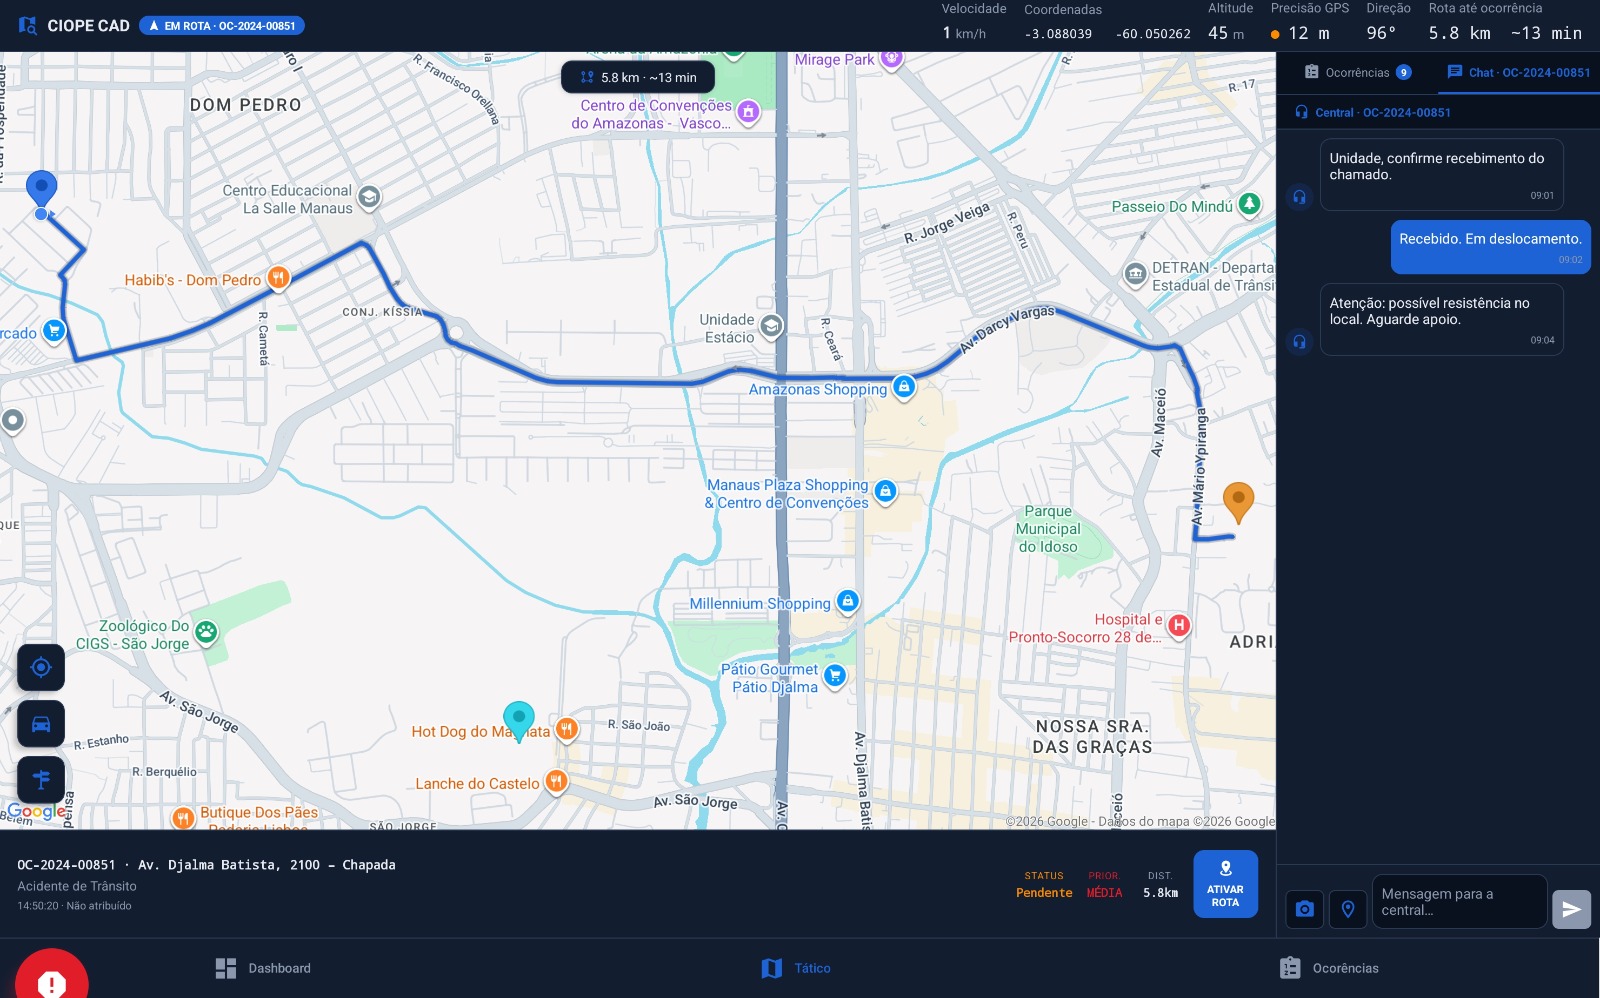Click Mirage Park marker icon
This screenshot has width=1600, height=998.
click(892, 58)
